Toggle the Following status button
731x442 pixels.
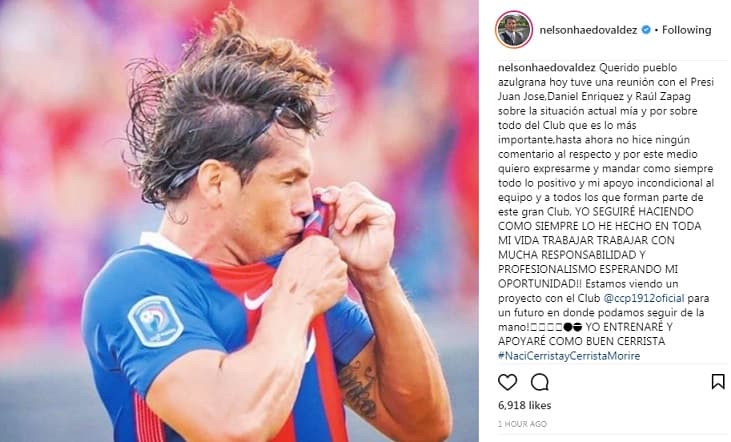click(686, 30)
